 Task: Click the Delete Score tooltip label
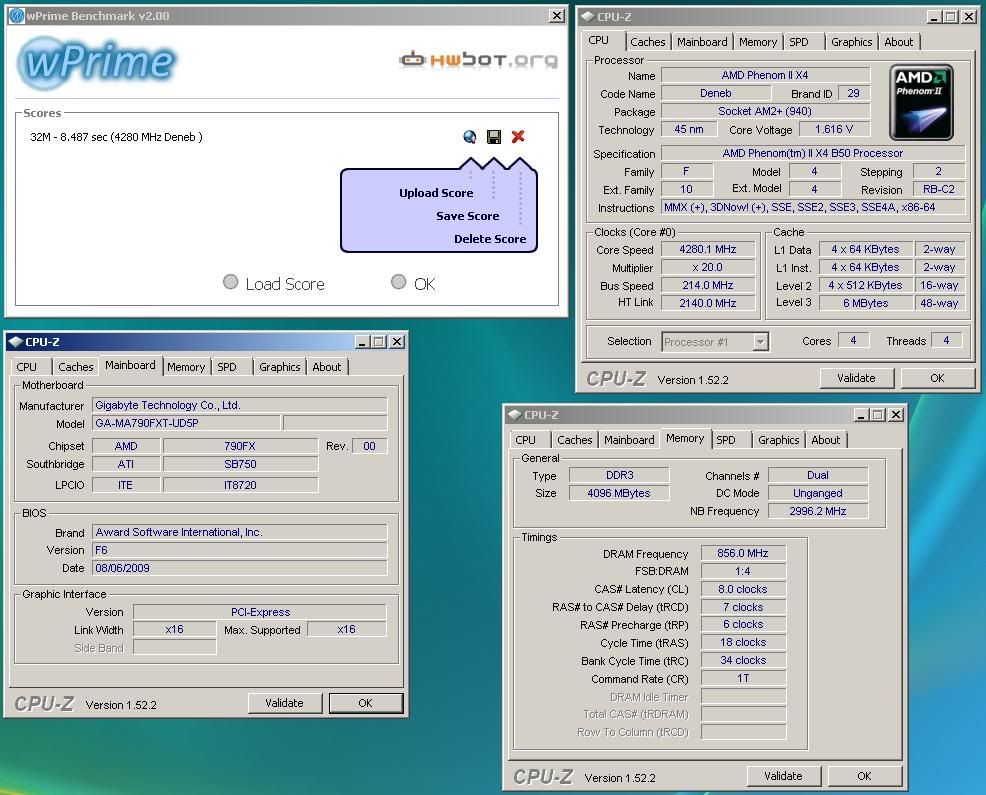tap(490, 239)
